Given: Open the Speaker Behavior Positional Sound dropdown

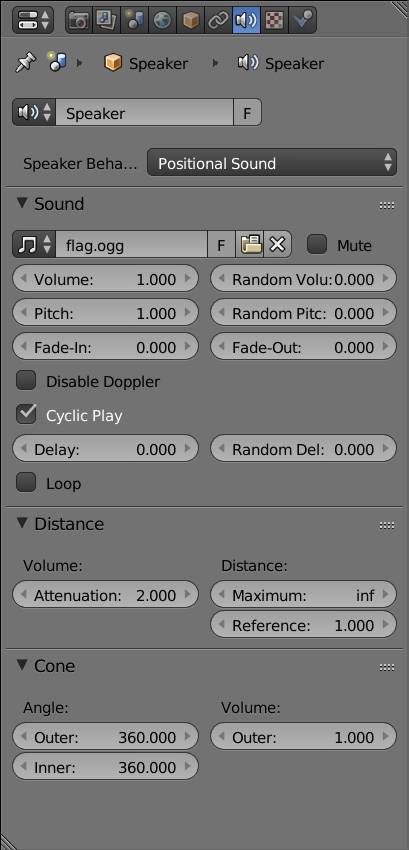Looking at the screenshot, I should [272, 163].
